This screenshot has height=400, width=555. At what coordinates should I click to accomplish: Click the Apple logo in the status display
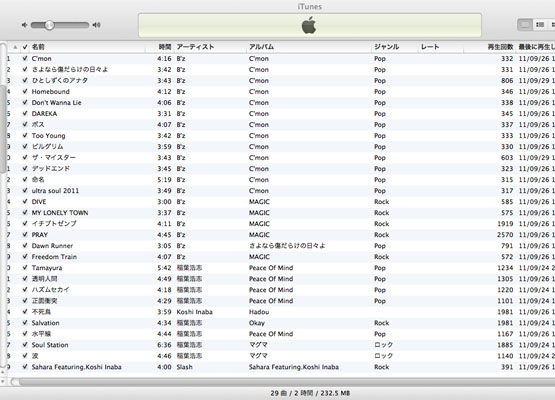coord(309,25)
